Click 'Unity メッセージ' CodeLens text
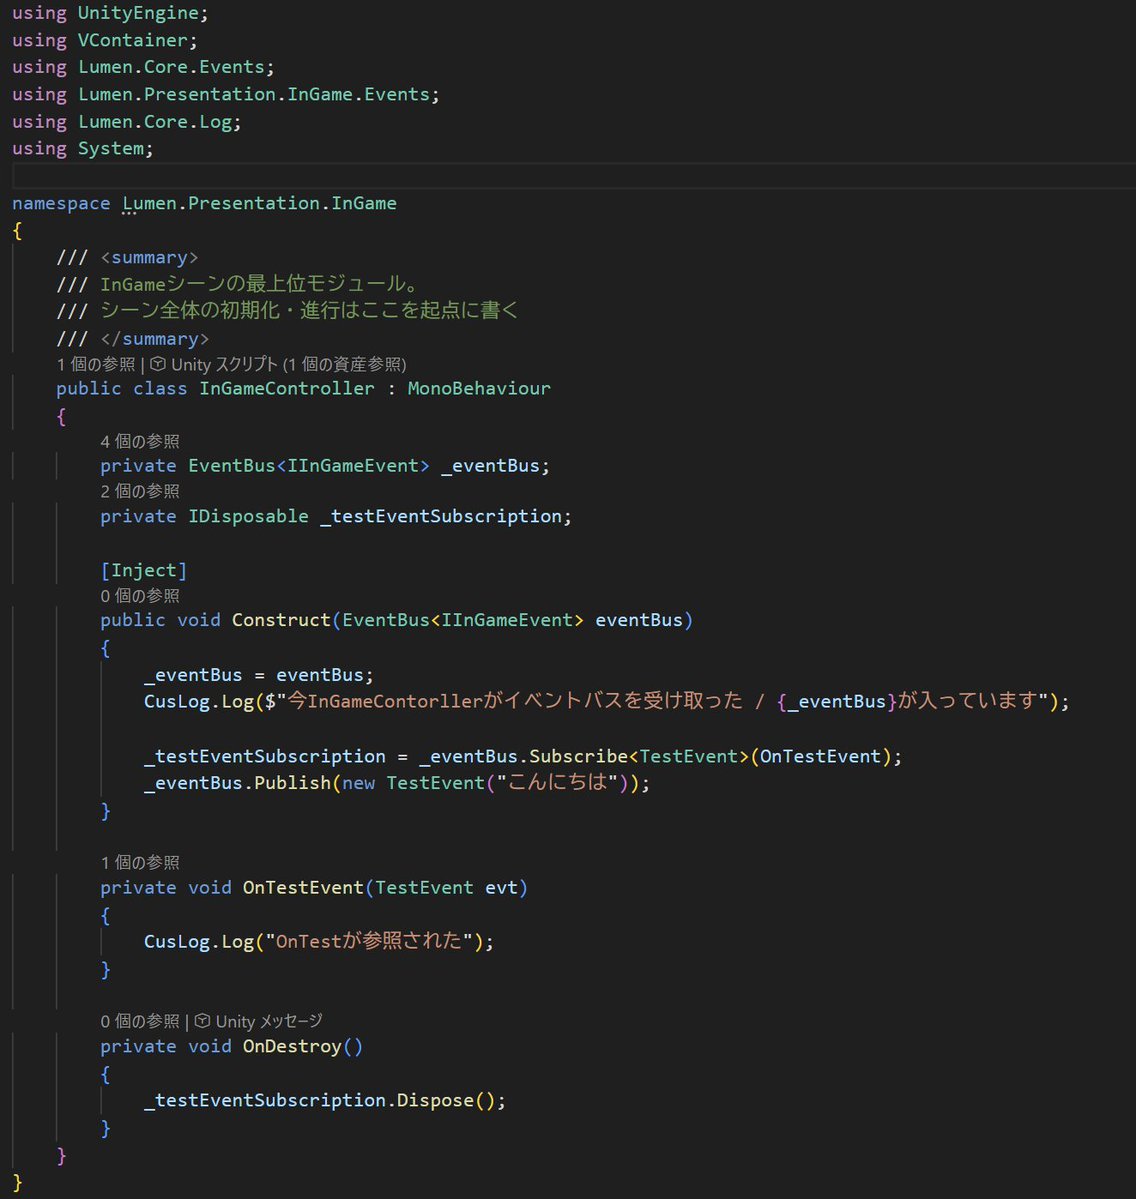 pyautogui.click(x=269, y=1021)
